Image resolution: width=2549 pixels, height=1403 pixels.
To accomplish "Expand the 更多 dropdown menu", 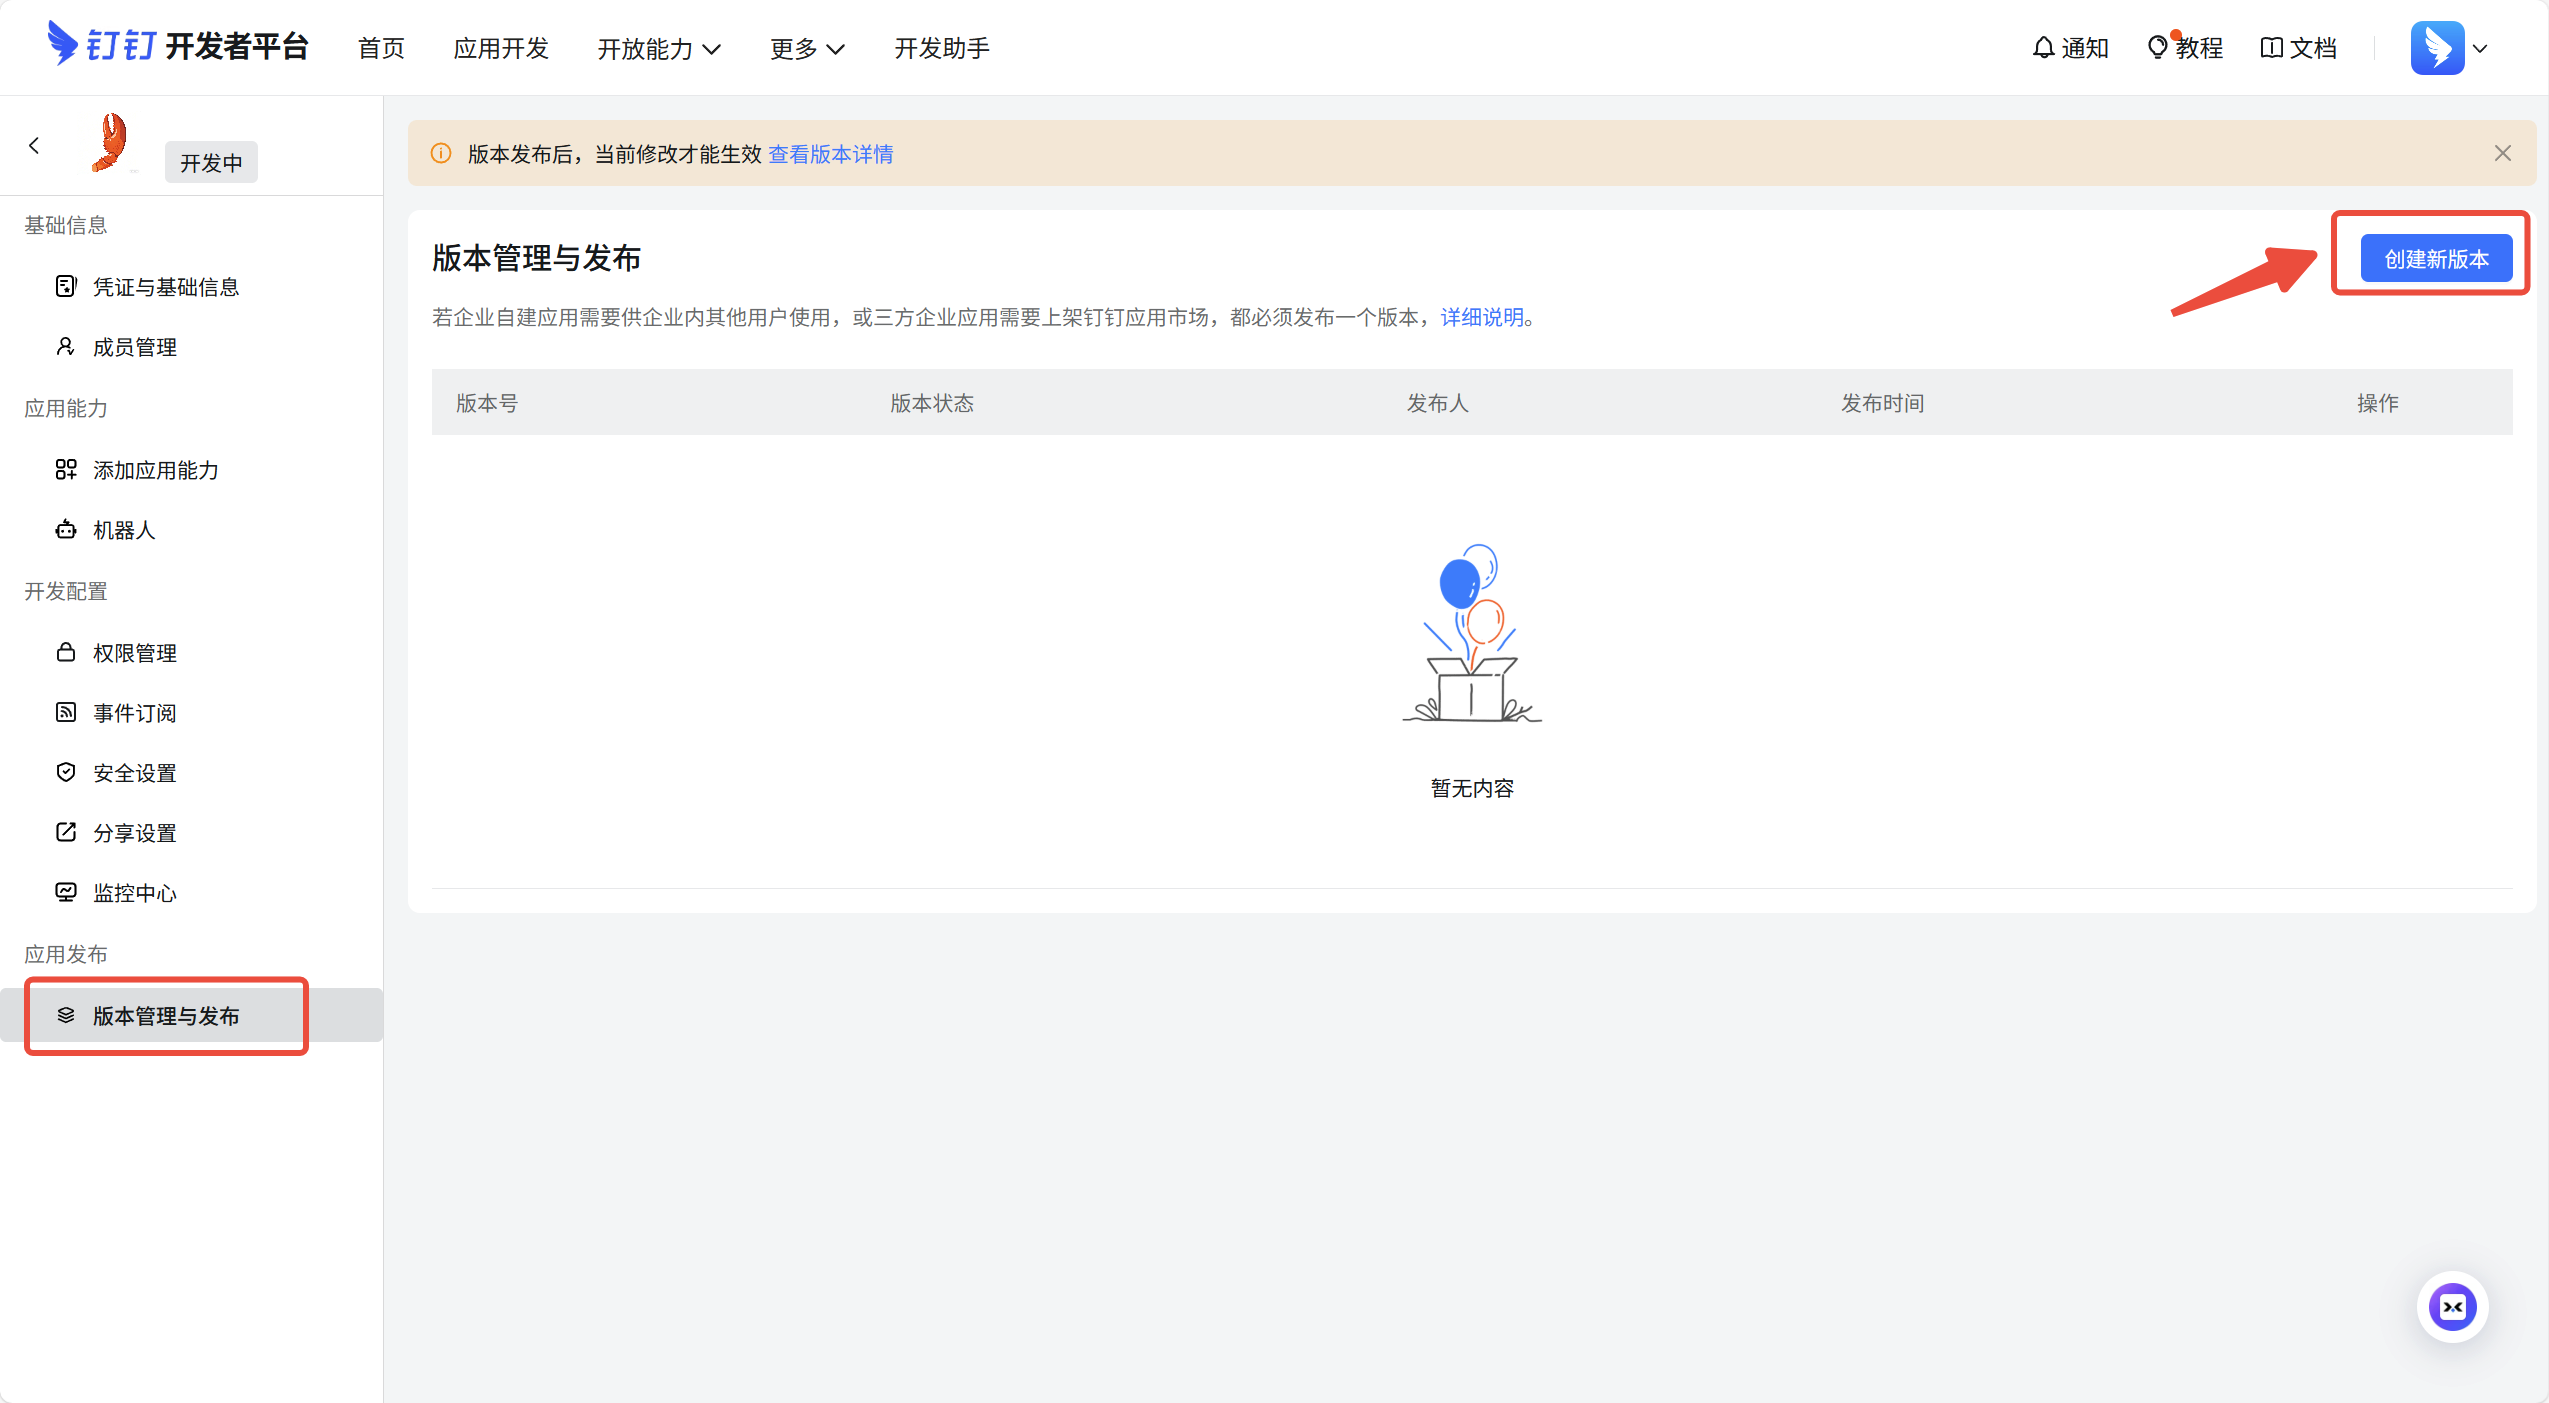I will [806, 48].
